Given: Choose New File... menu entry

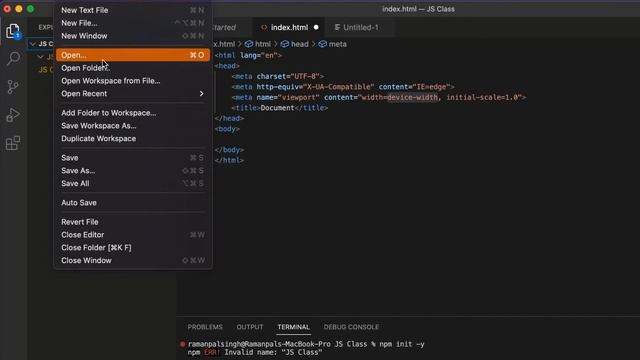Looking at the screenshot, I should (133, 23).
